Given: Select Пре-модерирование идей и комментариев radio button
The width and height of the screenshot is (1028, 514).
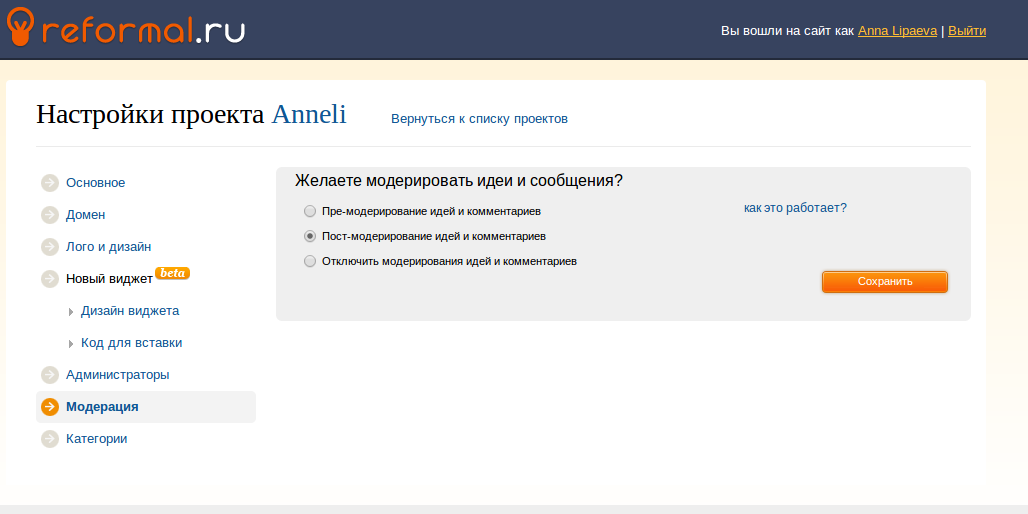Looking at the screenshot, I should click(x=310, y=212).
